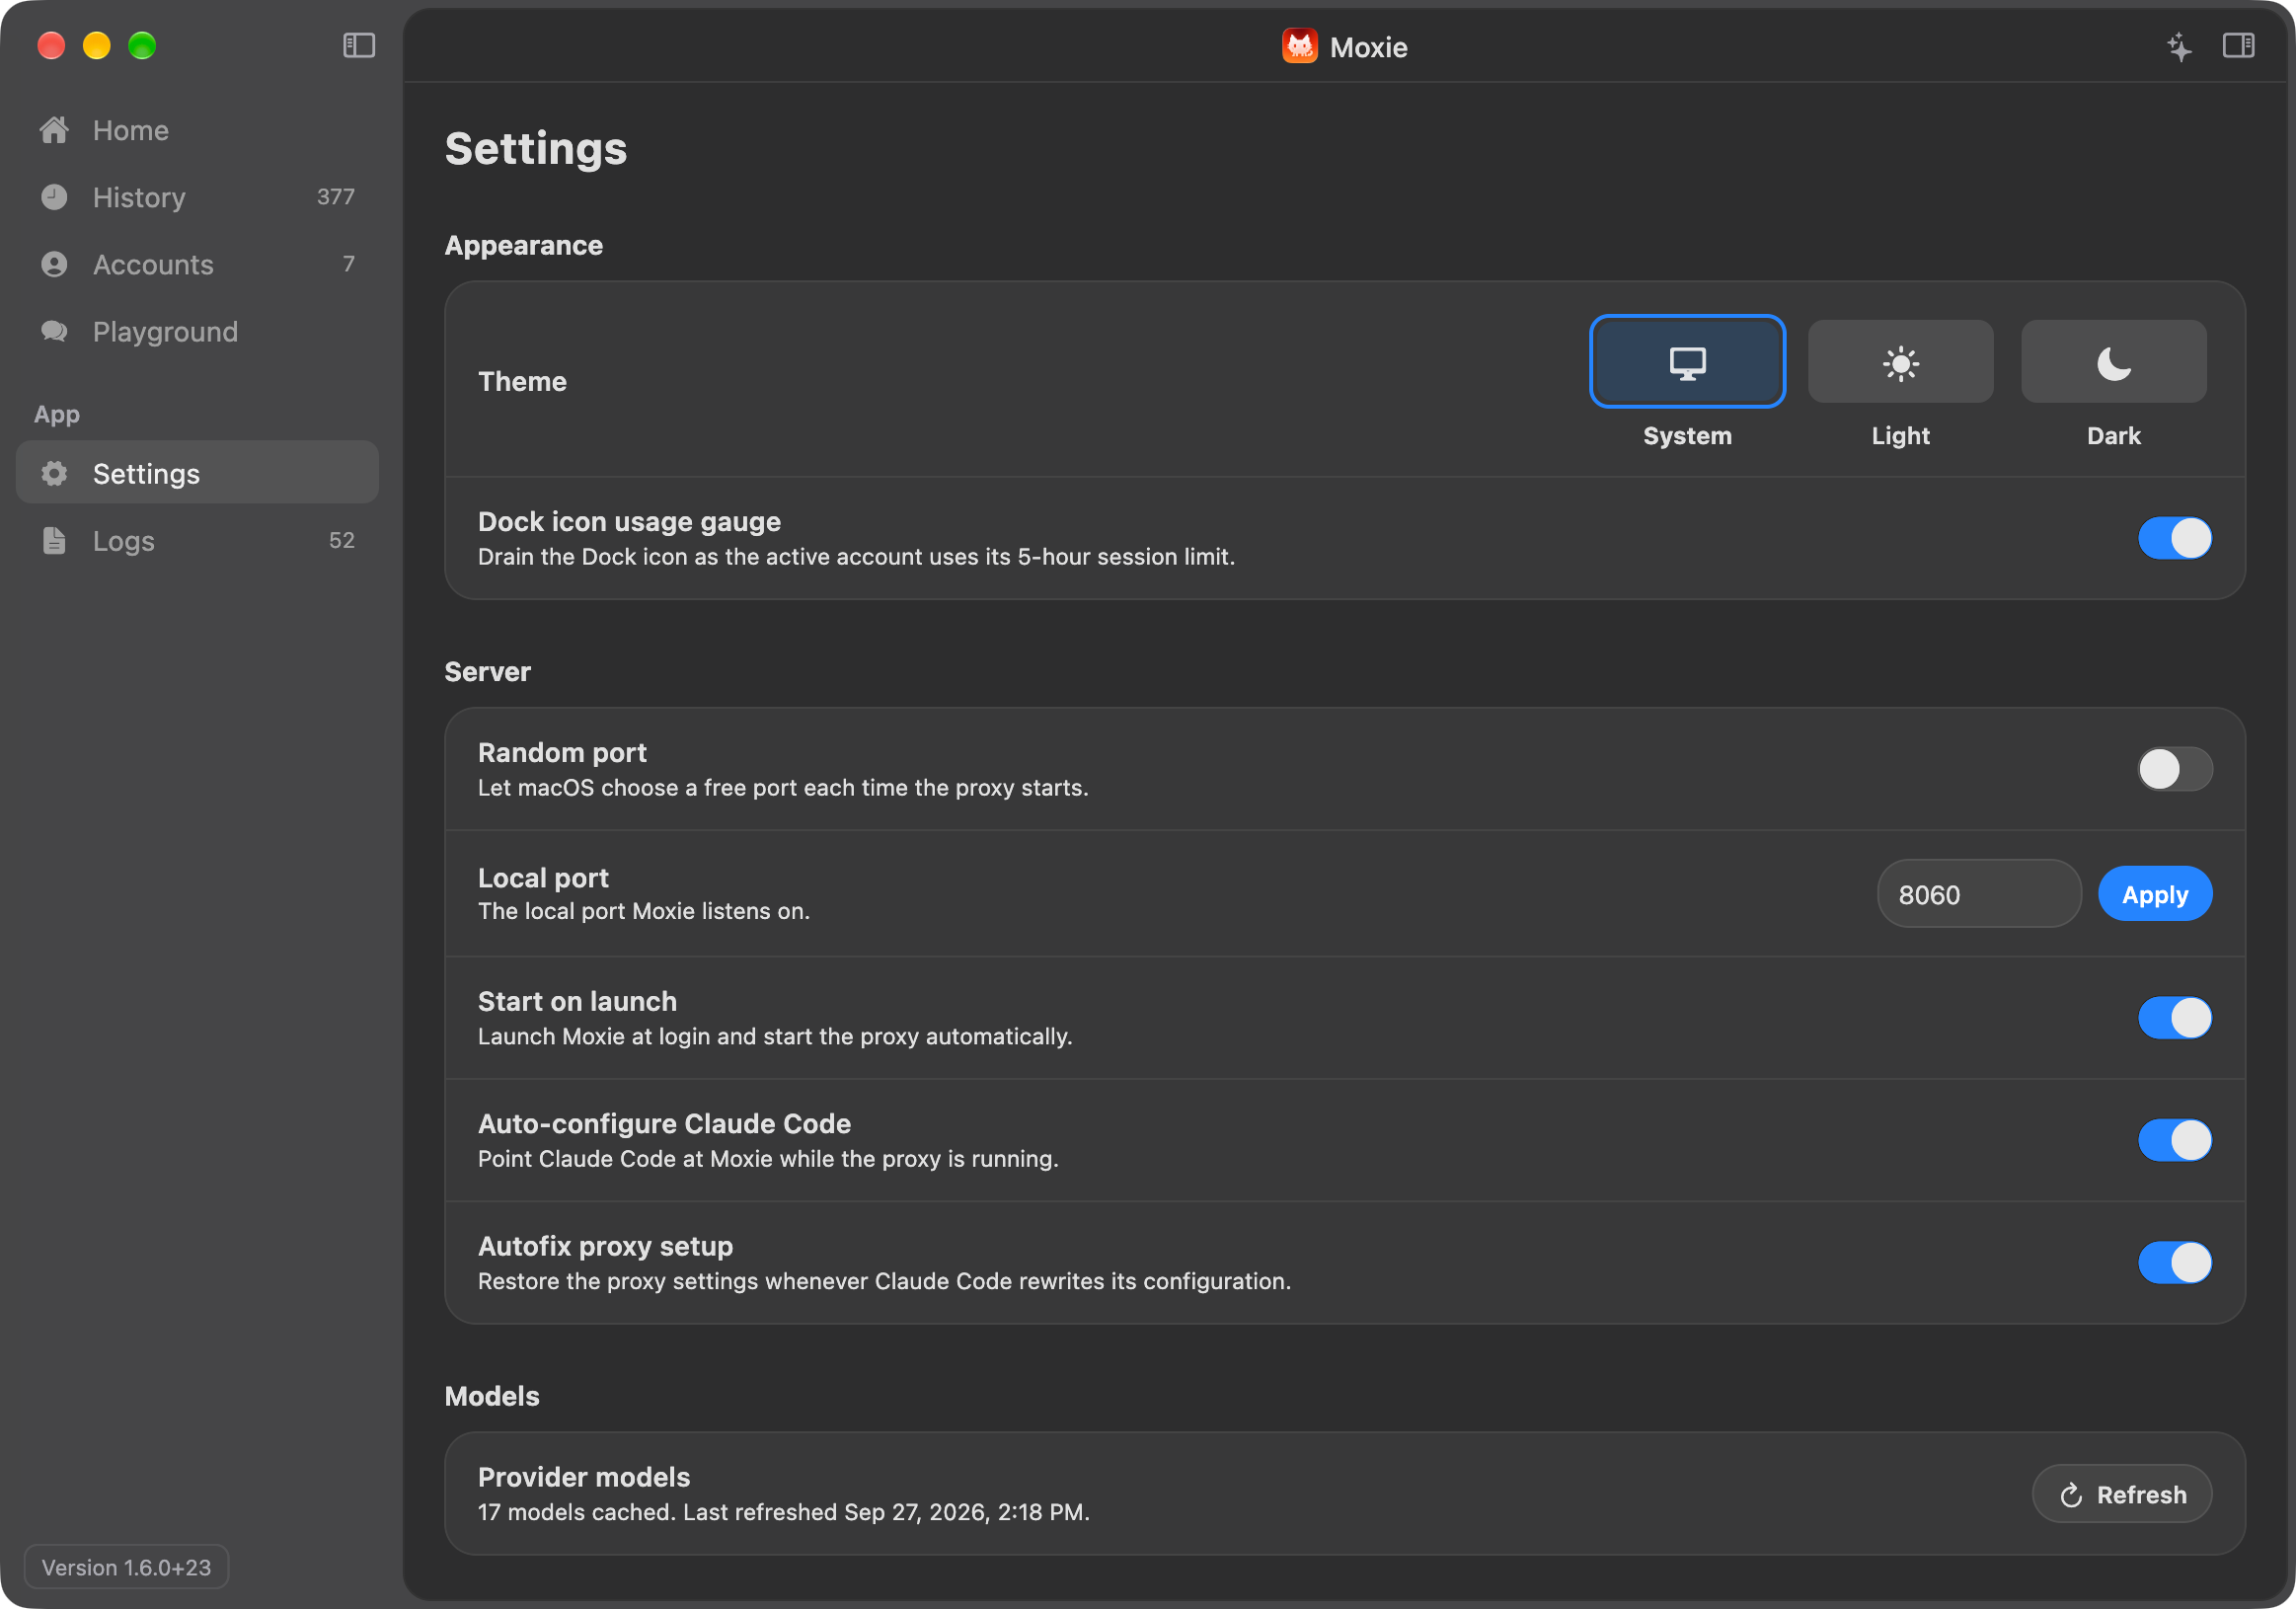Go to History in sidebar
Screen dimensions: 2296x1609
(x=197, y=197)
